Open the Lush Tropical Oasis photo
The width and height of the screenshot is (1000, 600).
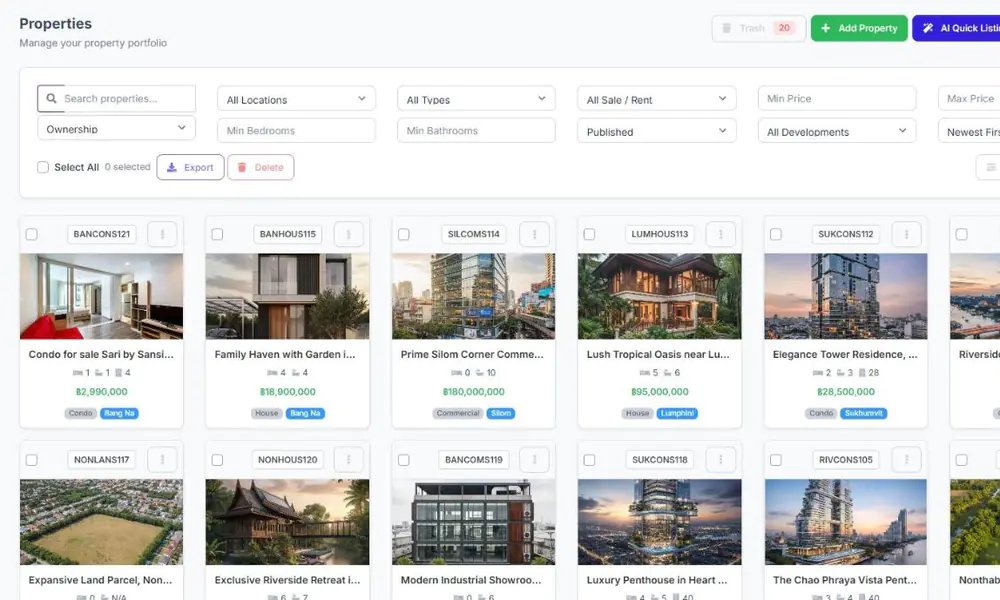(x=659, y=296)
